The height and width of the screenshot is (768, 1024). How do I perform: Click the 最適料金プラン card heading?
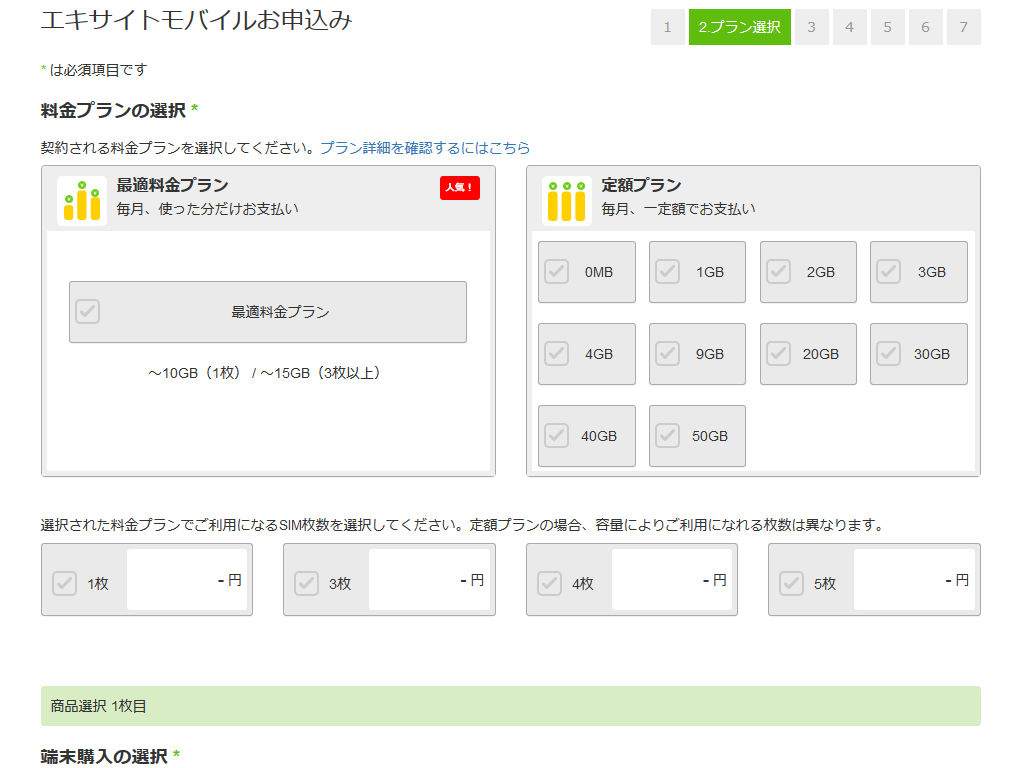click(x=172, y=185)
